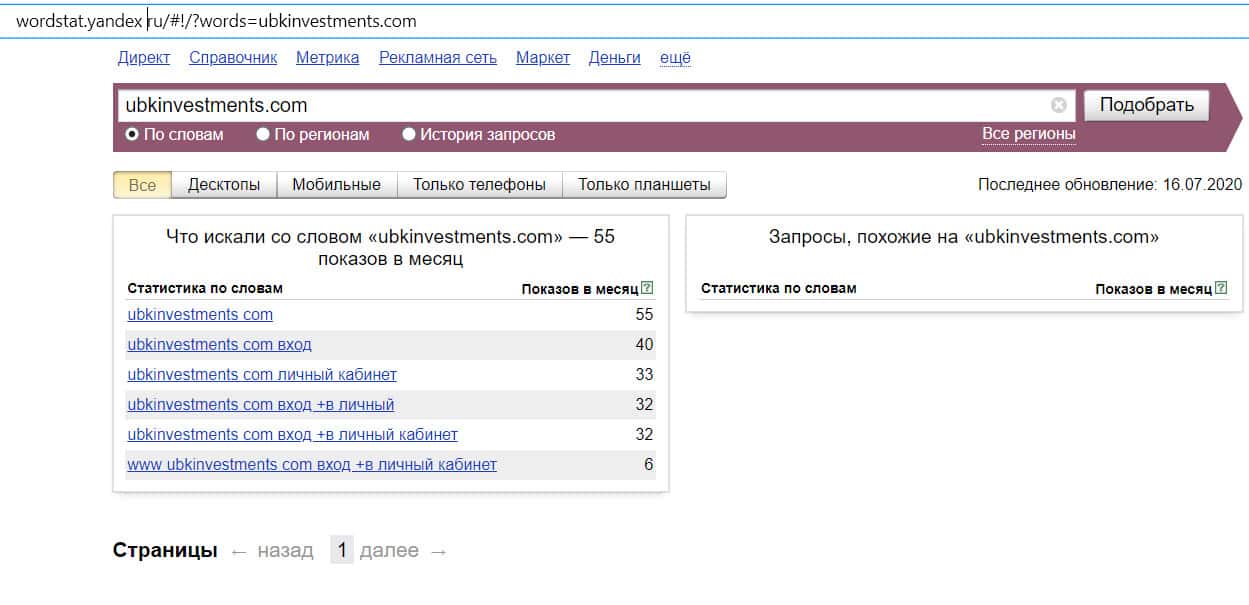Click the 'ubkinvestments com вход' query link
The width and height of the screenshot is (1249, 605).
coord(219,344)
